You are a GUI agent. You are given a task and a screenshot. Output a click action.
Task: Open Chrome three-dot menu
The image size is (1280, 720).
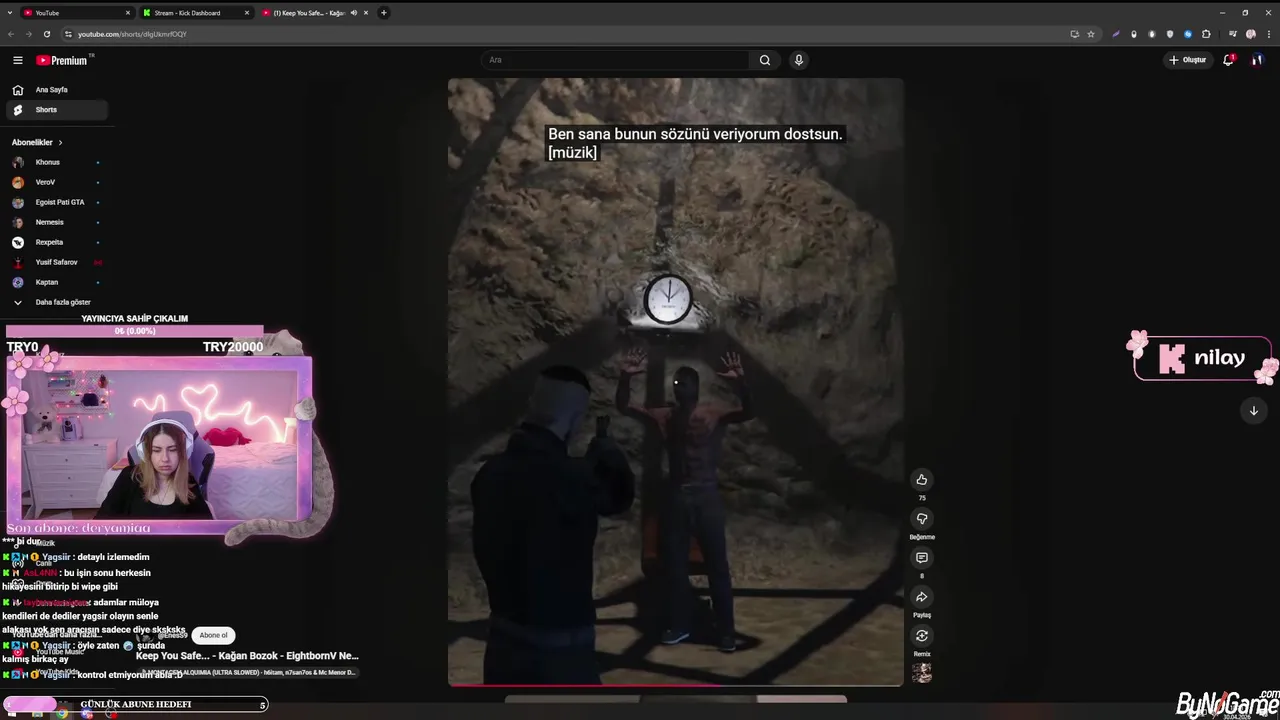pyautogui.click(x=1268, y=34)
